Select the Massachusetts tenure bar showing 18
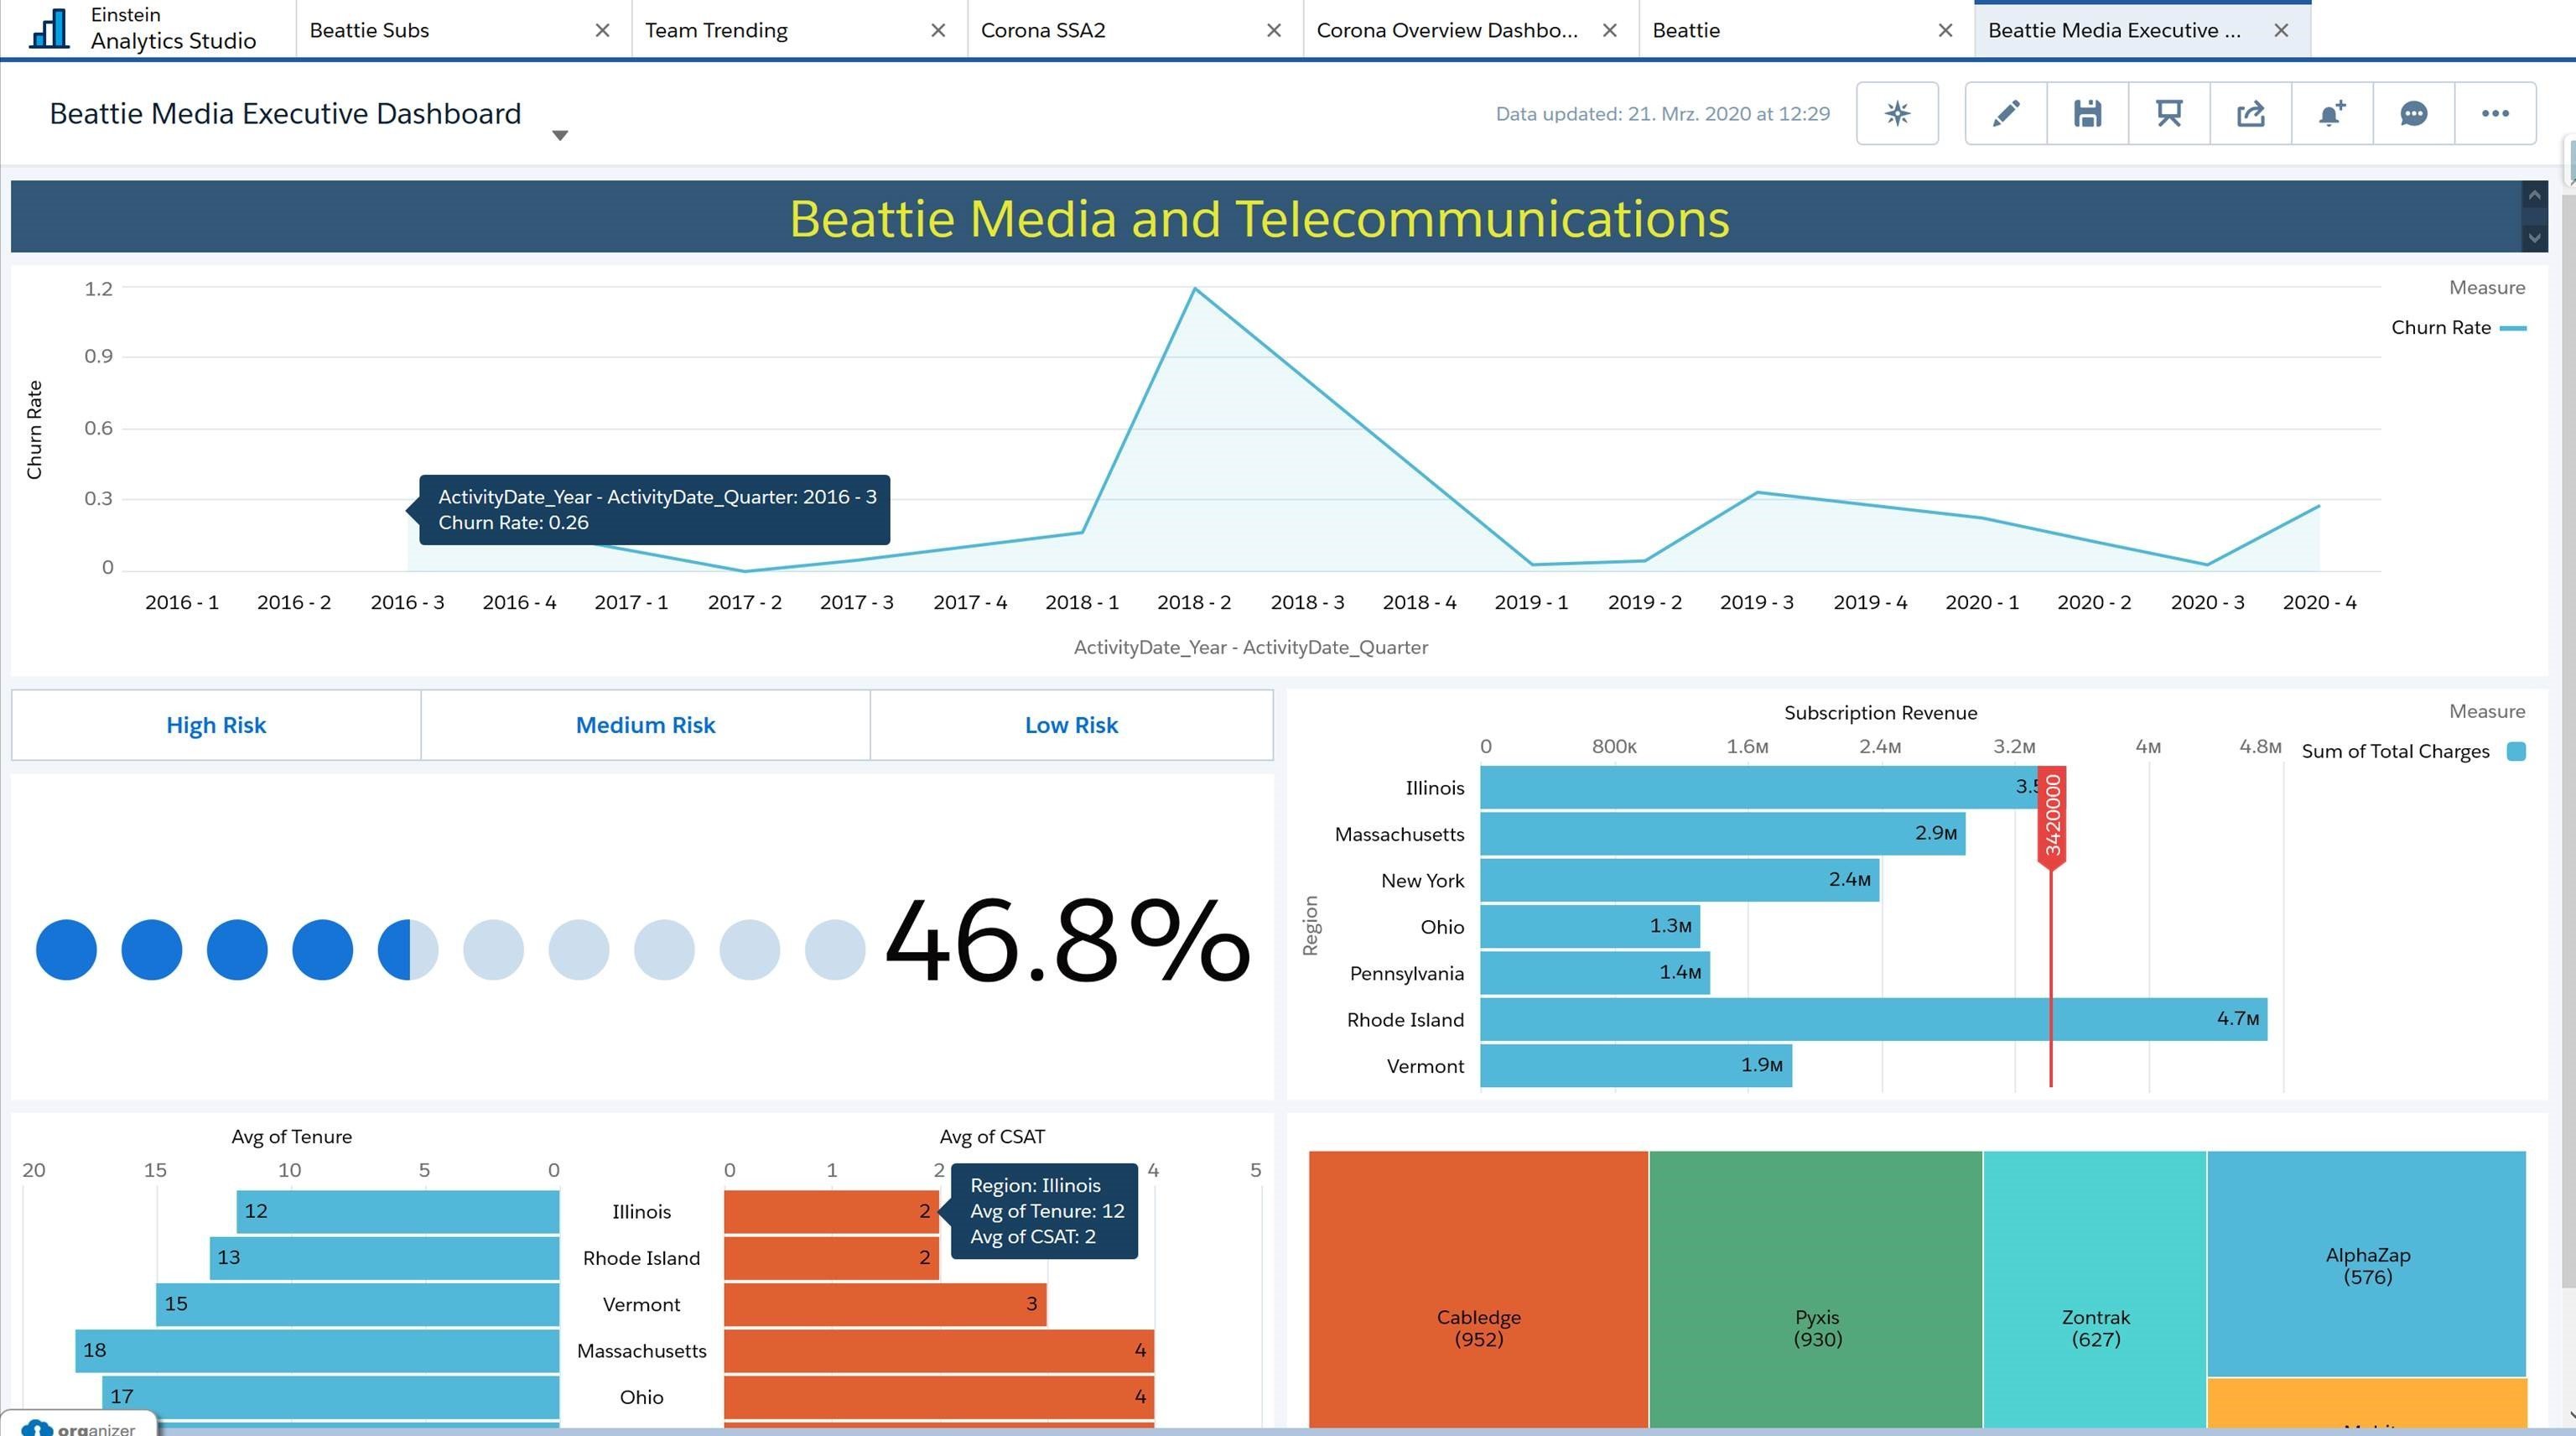 [x=317, y=1350]
